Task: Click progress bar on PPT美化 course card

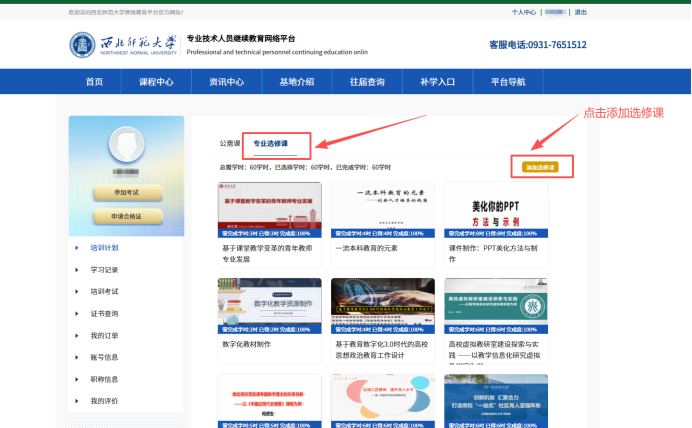Action: coord(496,233)
